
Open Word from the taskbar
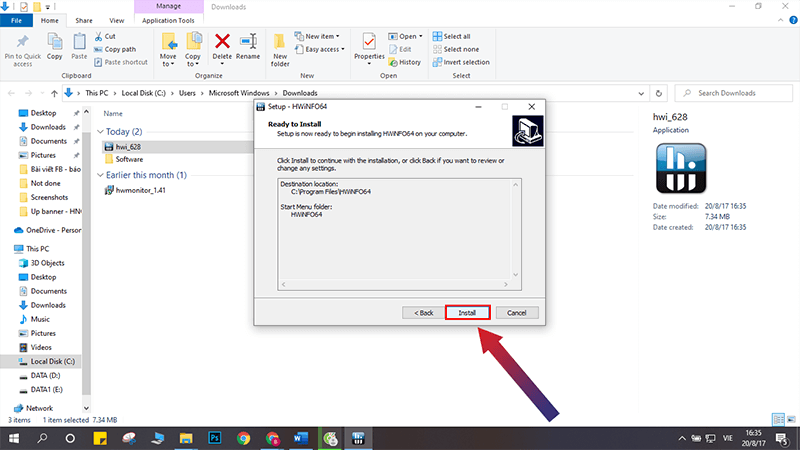tap(301, 438)
